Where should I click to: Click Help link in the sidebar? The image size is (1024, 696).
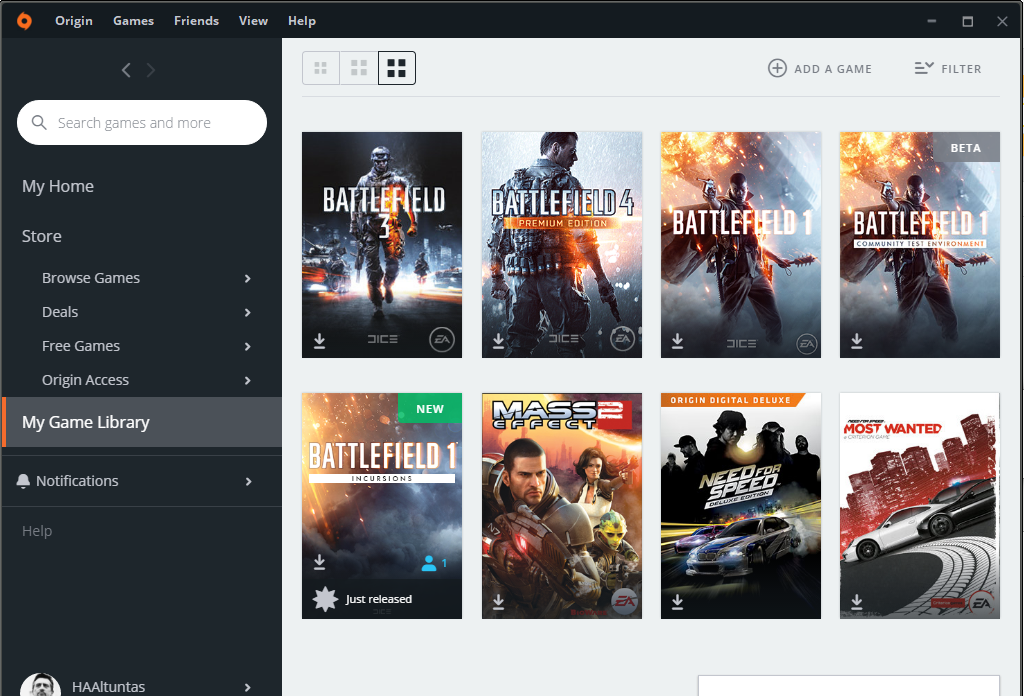(x=37, y=531)
